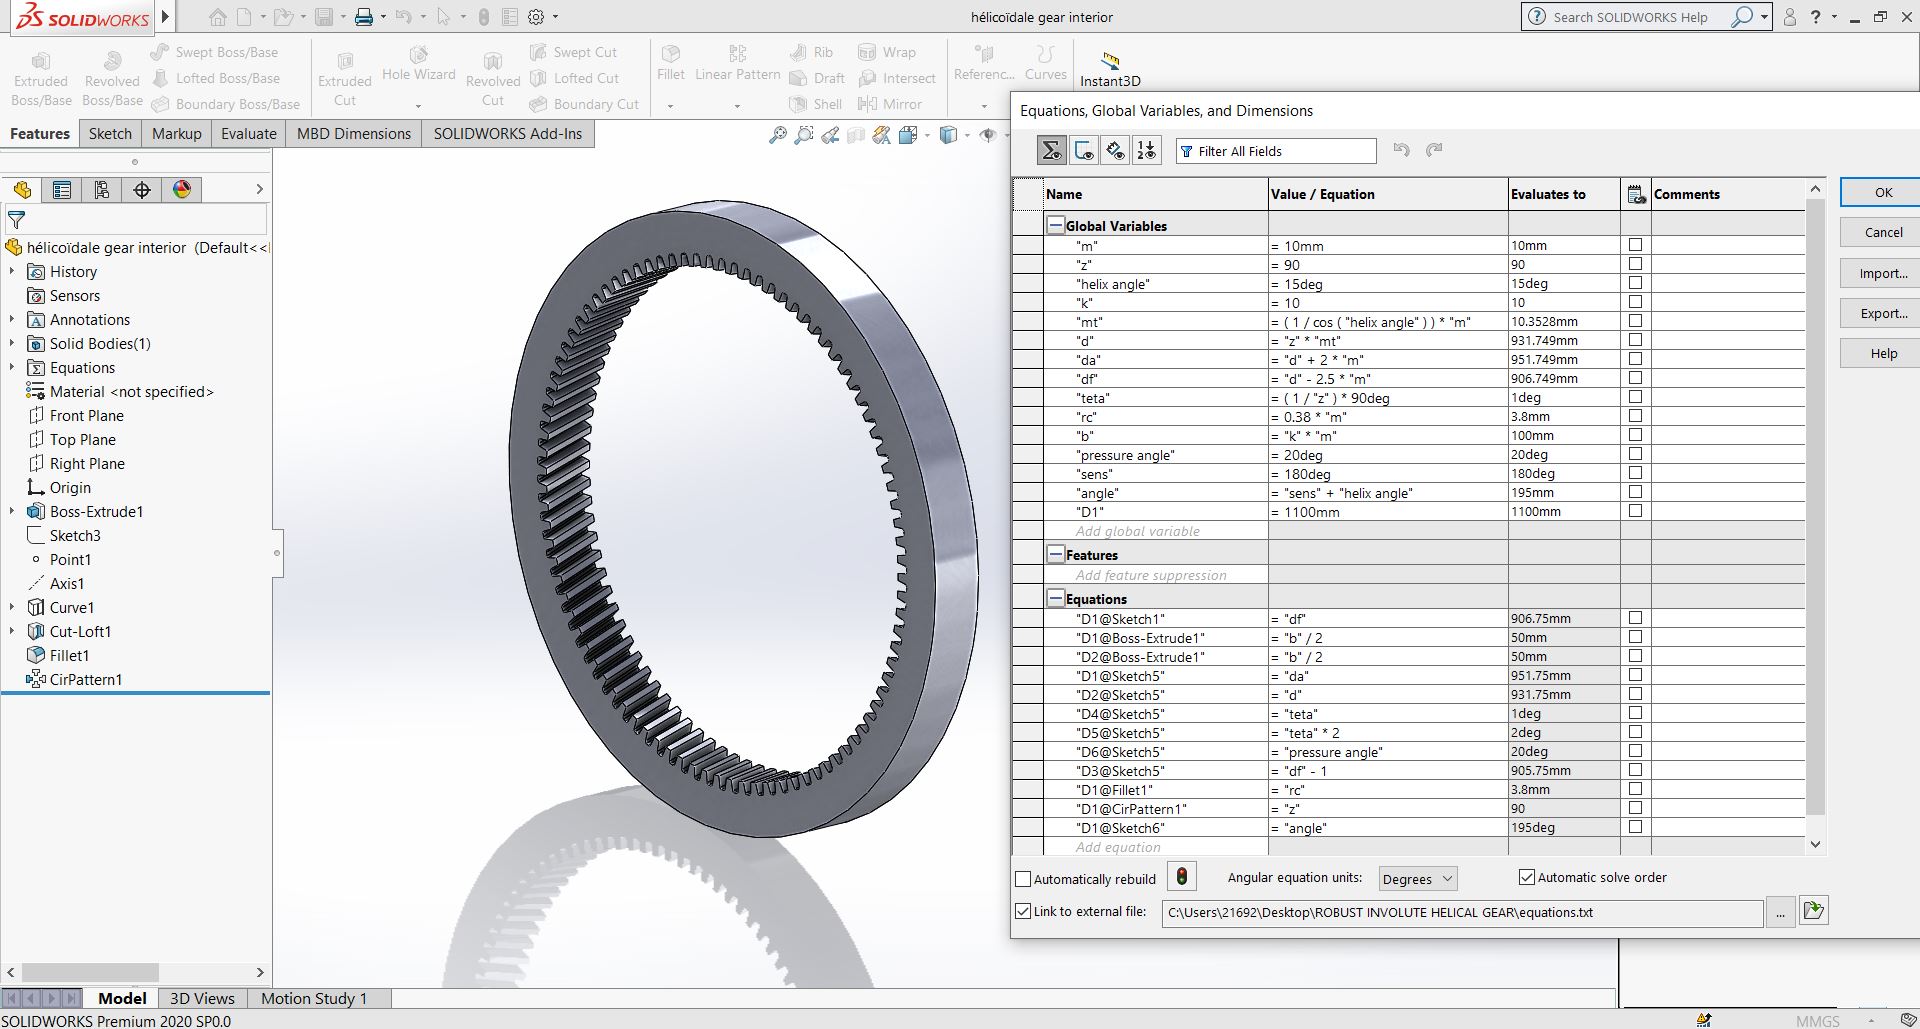Open the Angular equation units dropdown
The image size is (1920, 1029).
(1417, 879)
